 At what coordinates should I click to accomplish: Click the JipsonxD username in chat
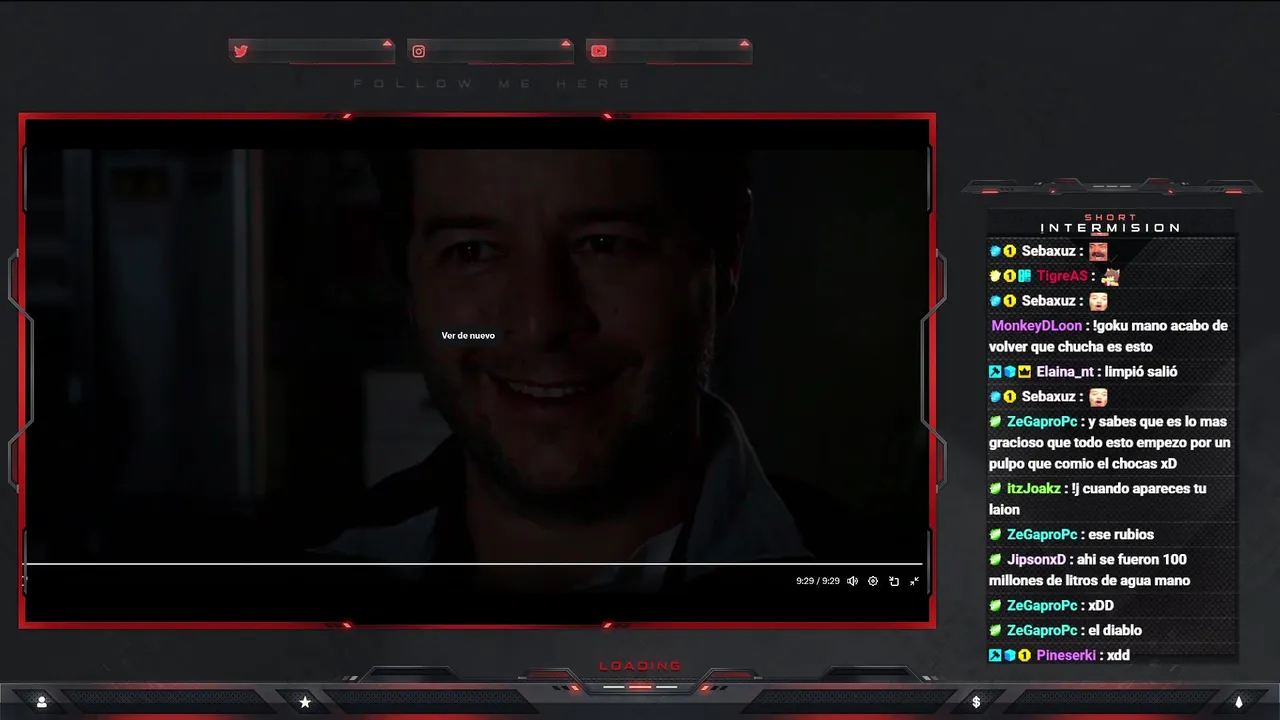click(x=1037, y=560)
